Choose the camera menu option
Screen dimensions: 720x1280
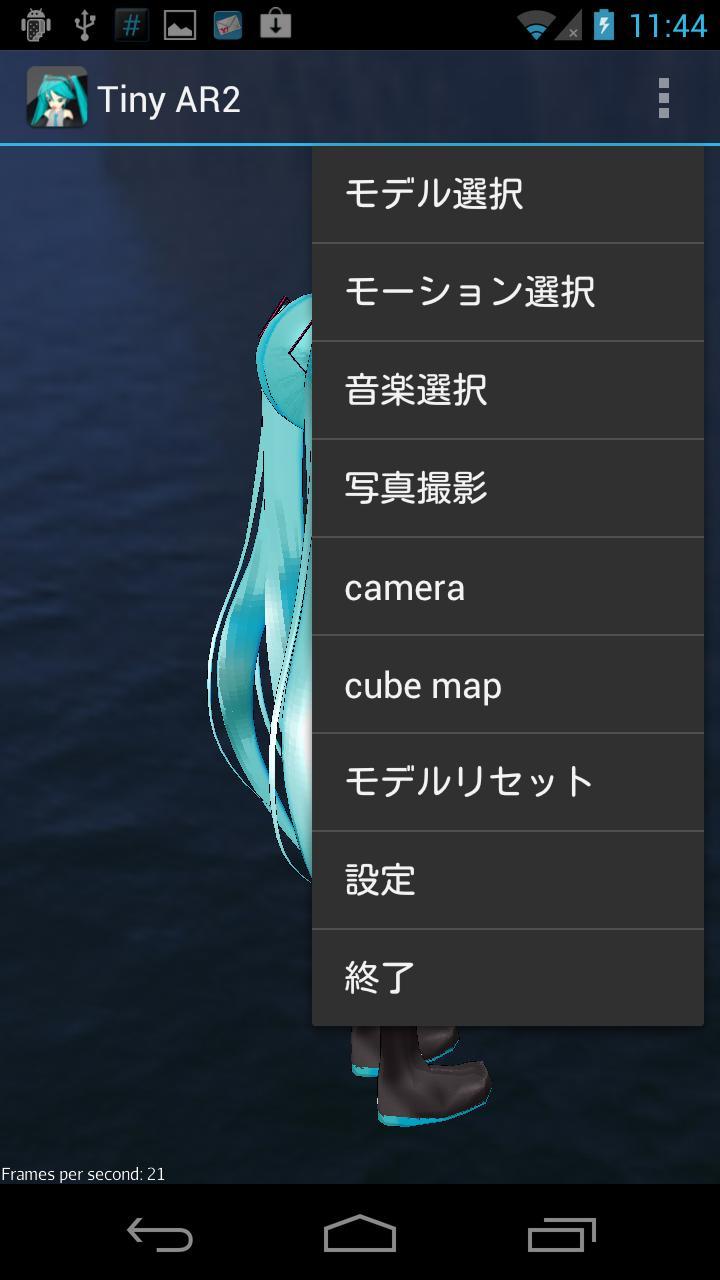point(507,587)
